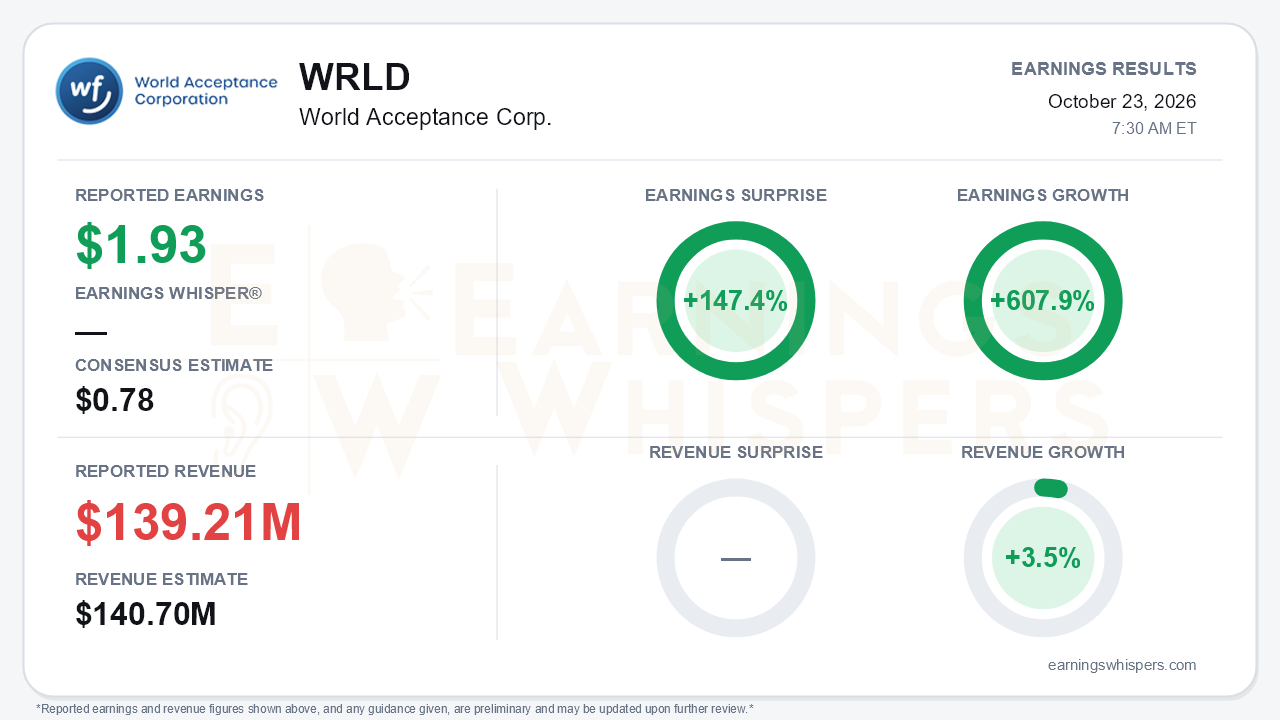Click the Earnings Surprise heading
This screenshot has height=720, width=1280.
[x=736, y=195]
